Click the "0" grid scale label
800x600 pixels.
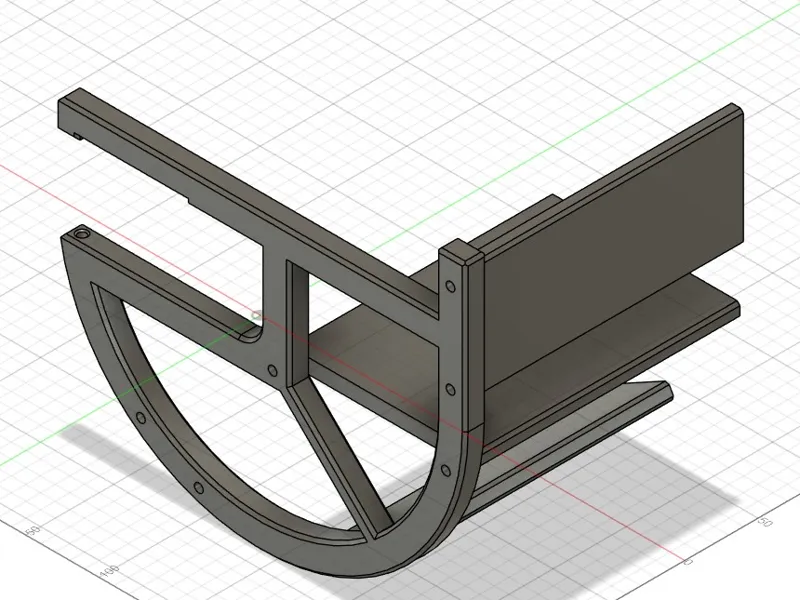pos(686,562)
